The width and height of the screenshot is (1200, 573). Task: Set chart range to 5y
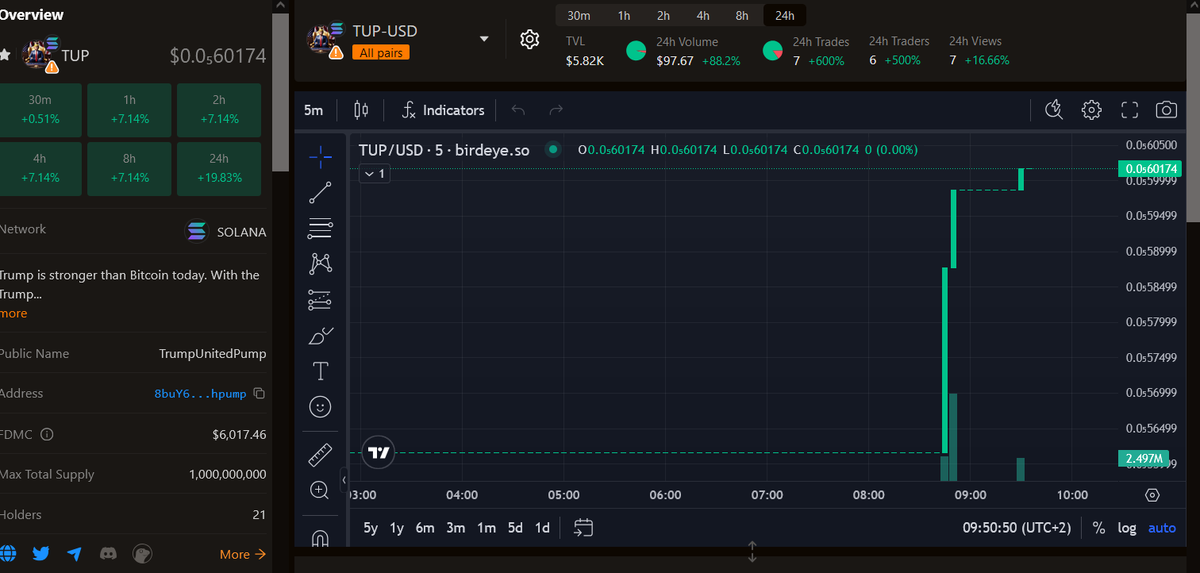click(371, 528)
